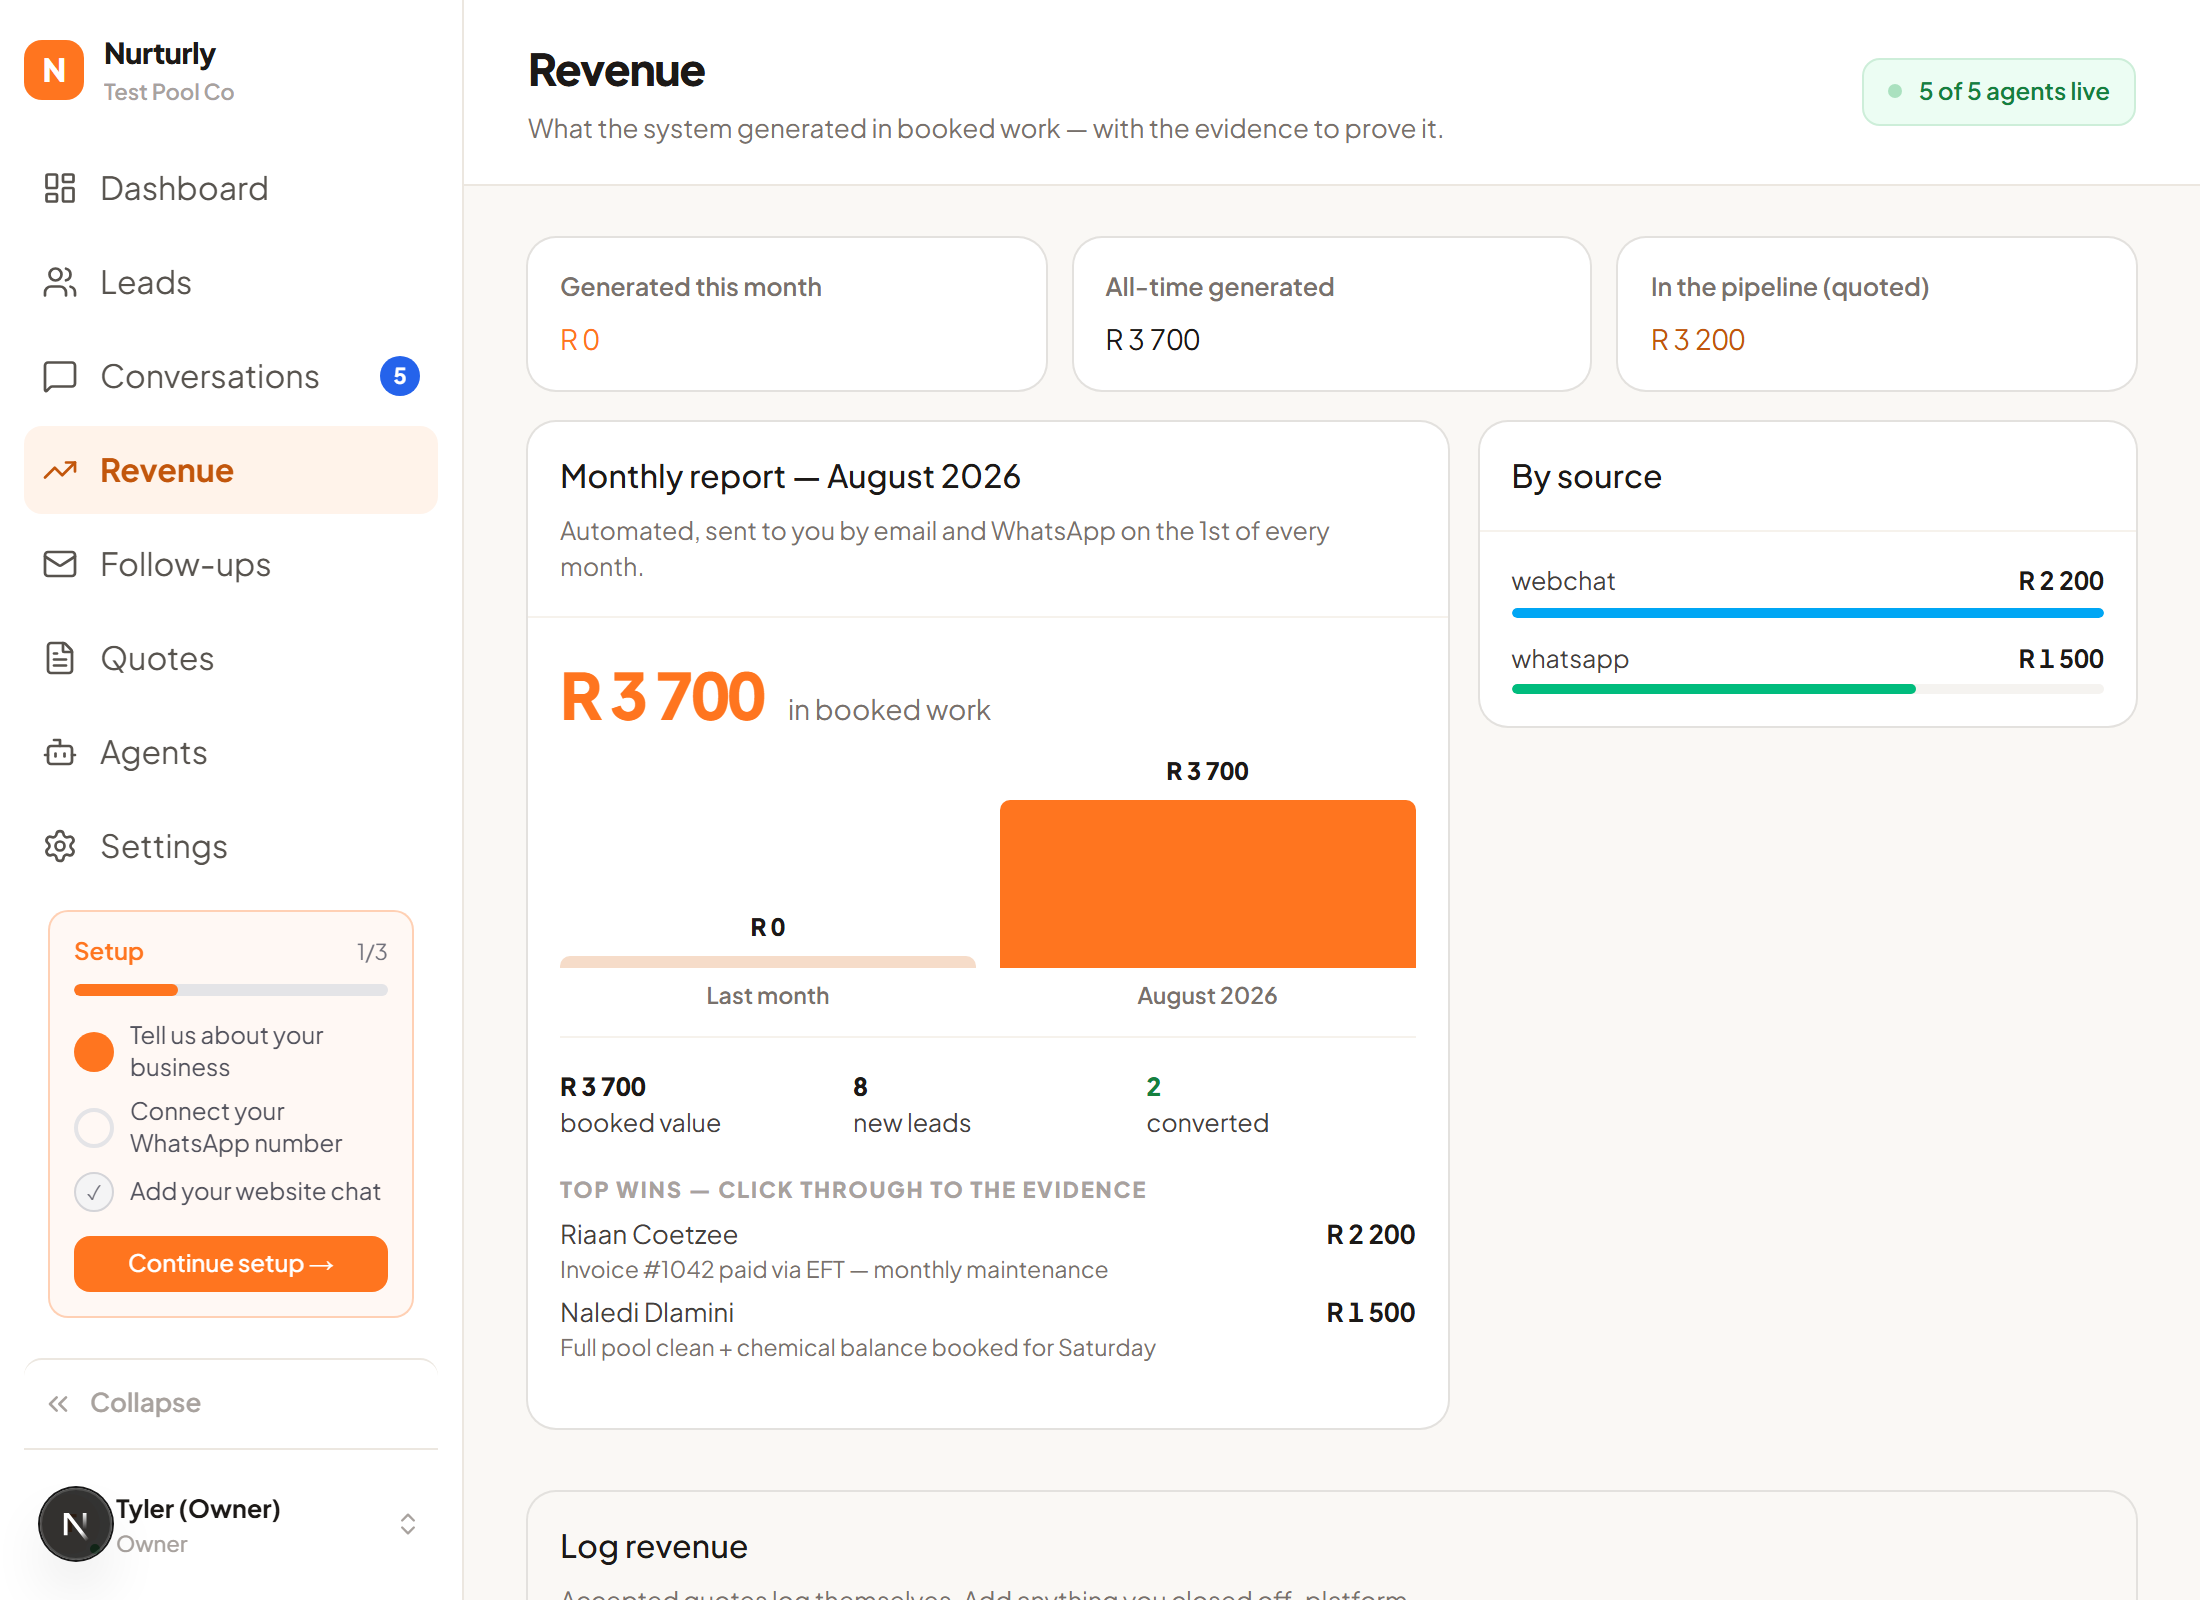Image resolution: width=2200 pixels, height=1600 pixels.
Task: Click the '8 new leads' stat
Action: pos(912,1105)
